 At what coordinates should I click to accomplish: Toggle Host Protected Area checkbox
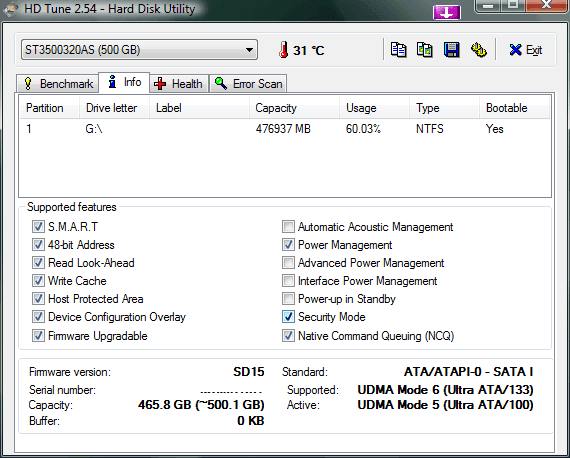(x=38, y=299)
